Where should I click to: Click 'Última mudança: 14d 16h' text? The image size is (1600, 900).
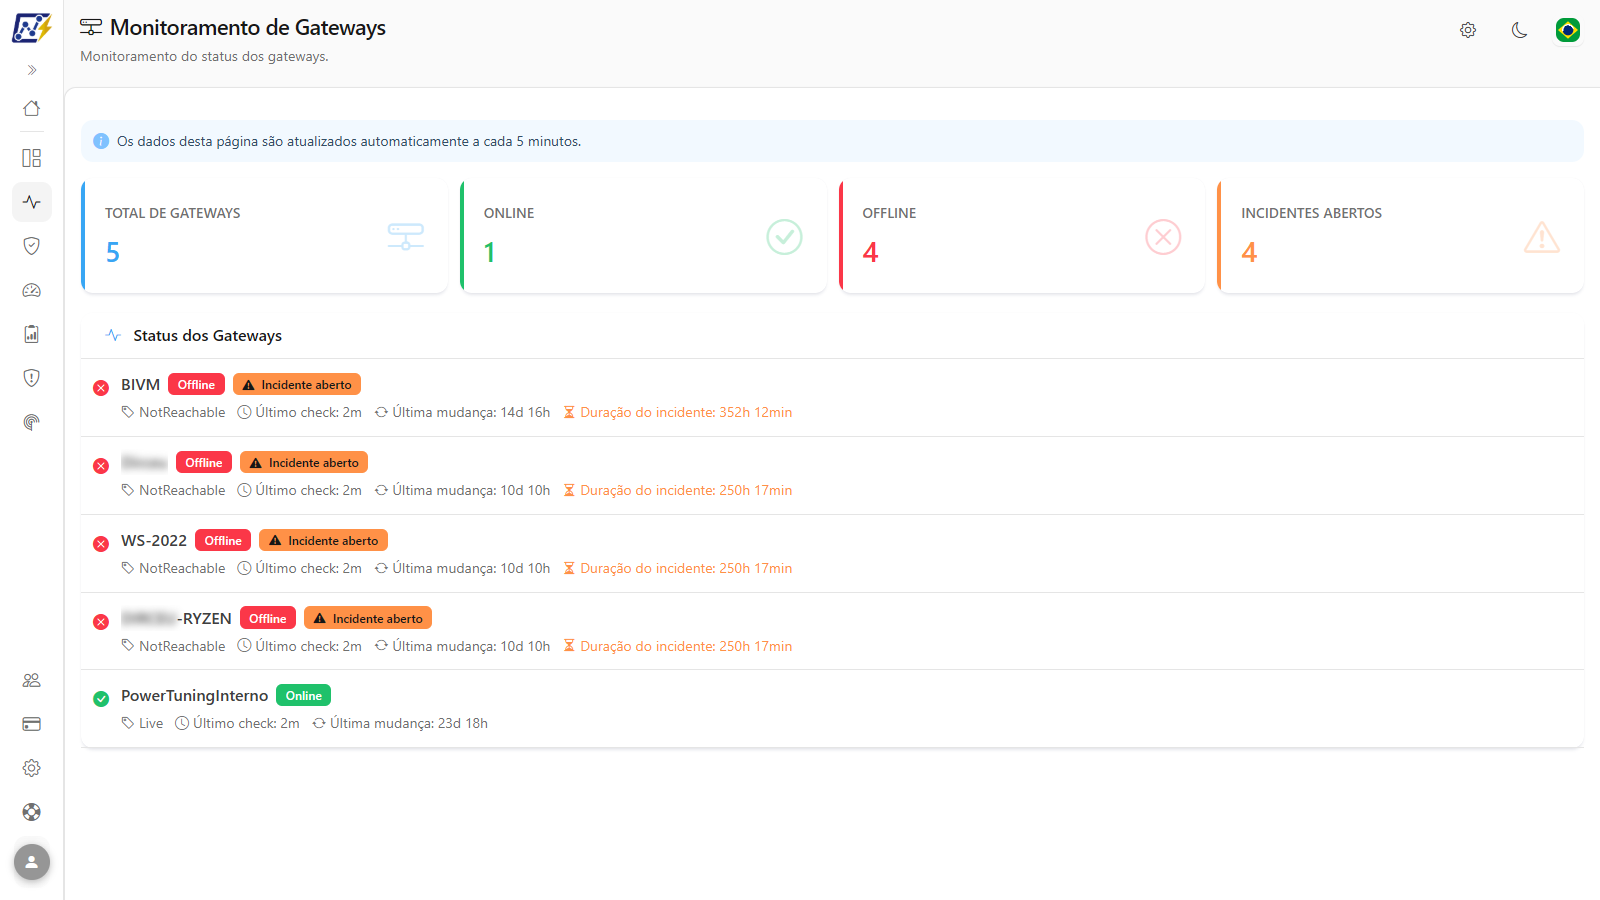[462, 412]
